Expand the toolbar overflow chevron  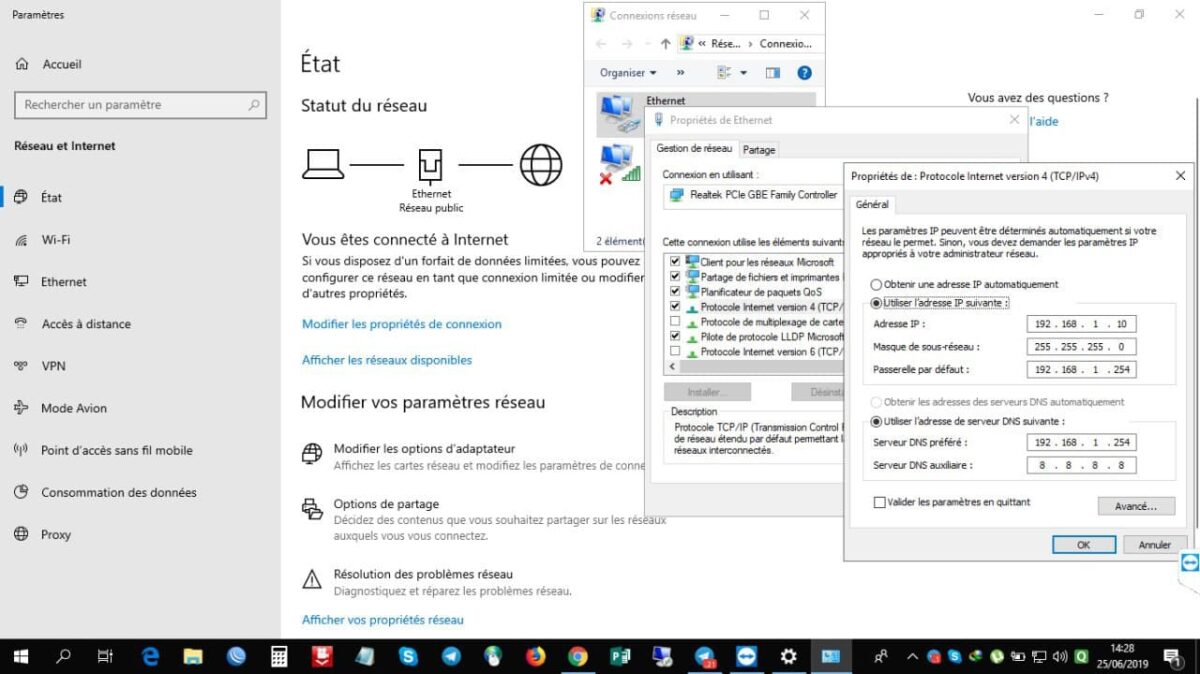(681, 73)
